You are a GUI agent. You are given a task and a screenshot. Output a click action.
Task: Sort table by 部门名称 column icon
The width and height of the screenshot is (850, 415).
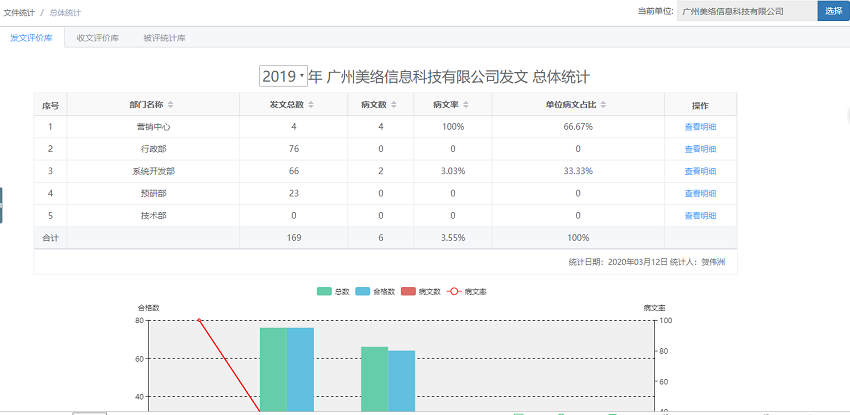[x=171, y=105]
